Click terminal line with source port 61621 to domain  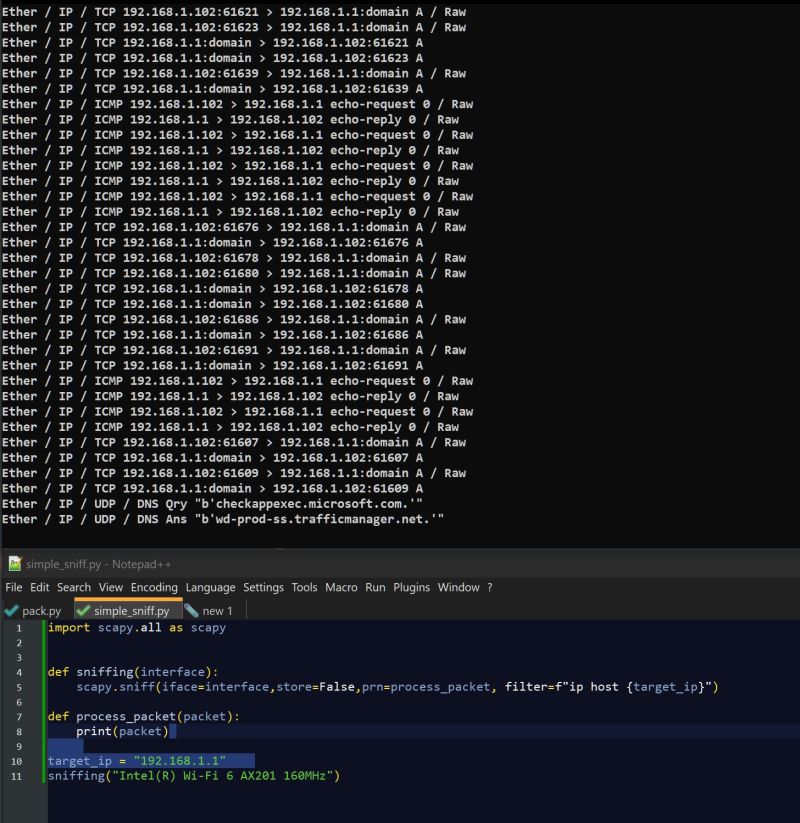234,12
